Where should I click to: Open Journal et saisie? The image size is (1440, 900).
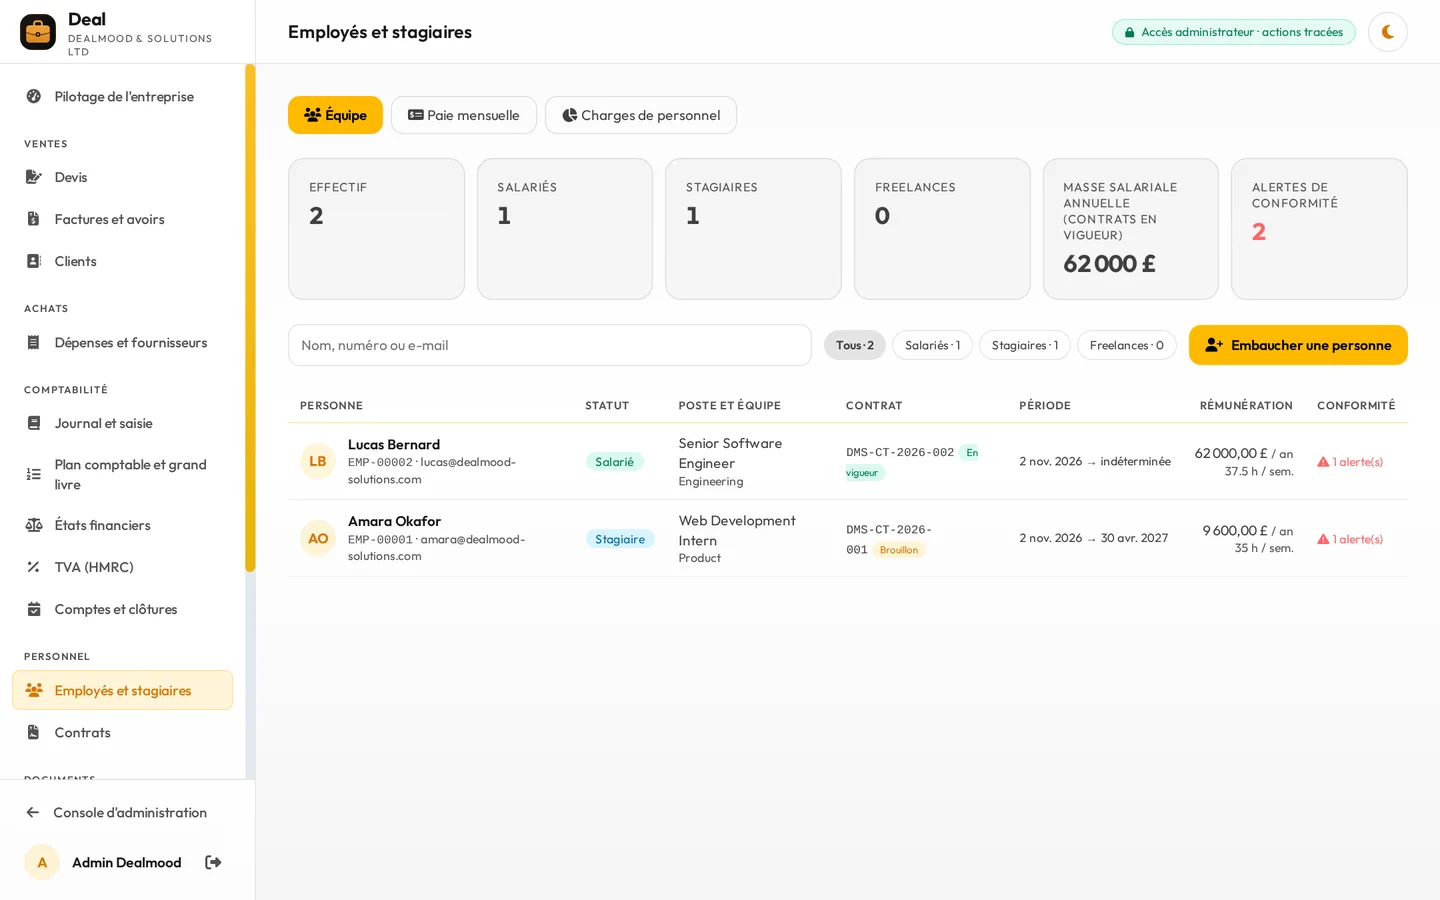coord(122,423)
